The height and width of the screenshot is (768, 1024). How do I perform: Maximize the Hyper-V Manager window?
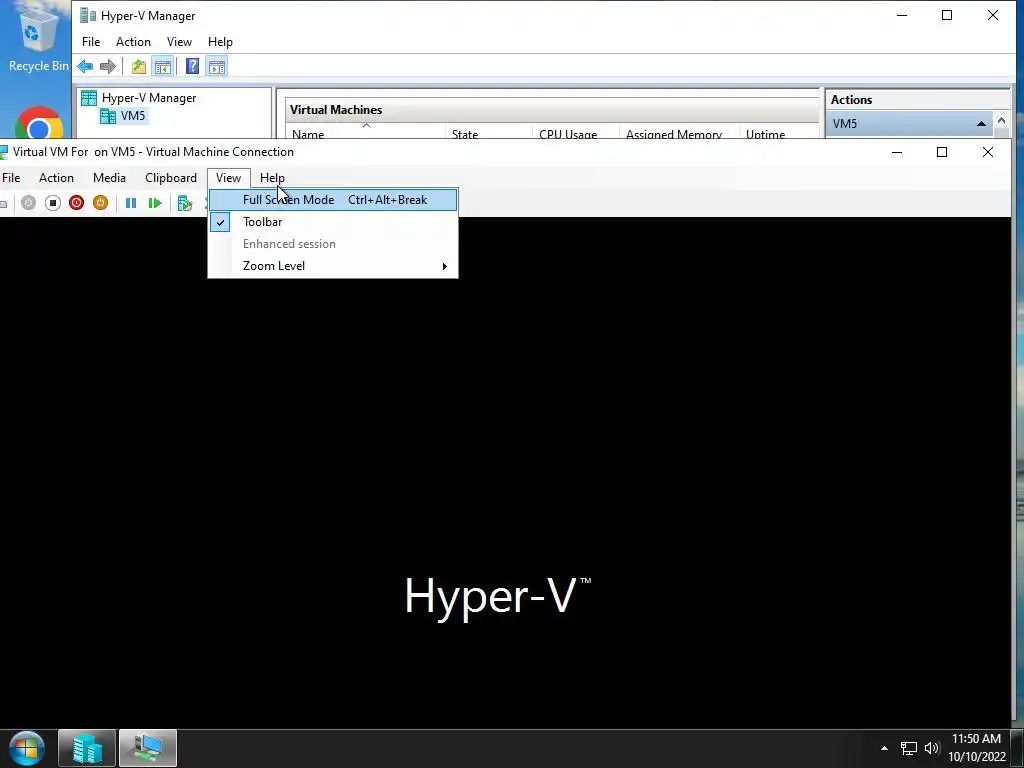click(x=947, y=15)
